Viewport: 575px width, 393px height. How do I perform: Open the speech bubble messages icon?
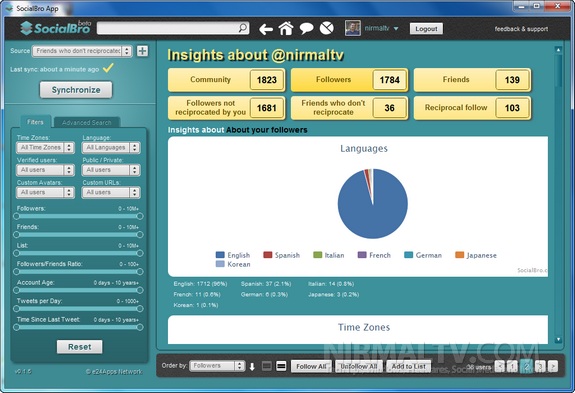coord(307,29)
